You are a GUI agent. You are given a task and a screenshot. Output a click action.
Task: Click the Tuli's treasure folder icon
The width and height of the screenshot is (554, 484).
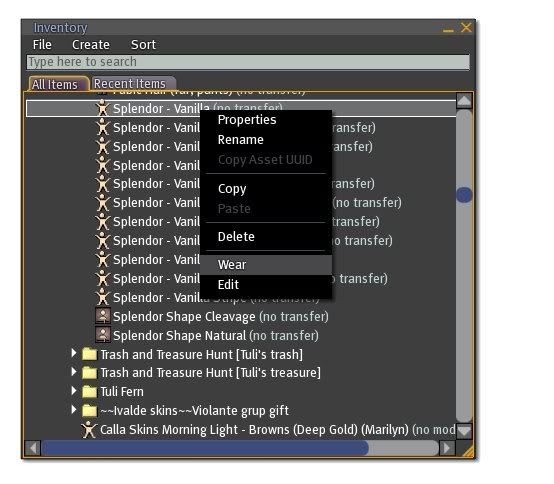(x=89, y=373)
